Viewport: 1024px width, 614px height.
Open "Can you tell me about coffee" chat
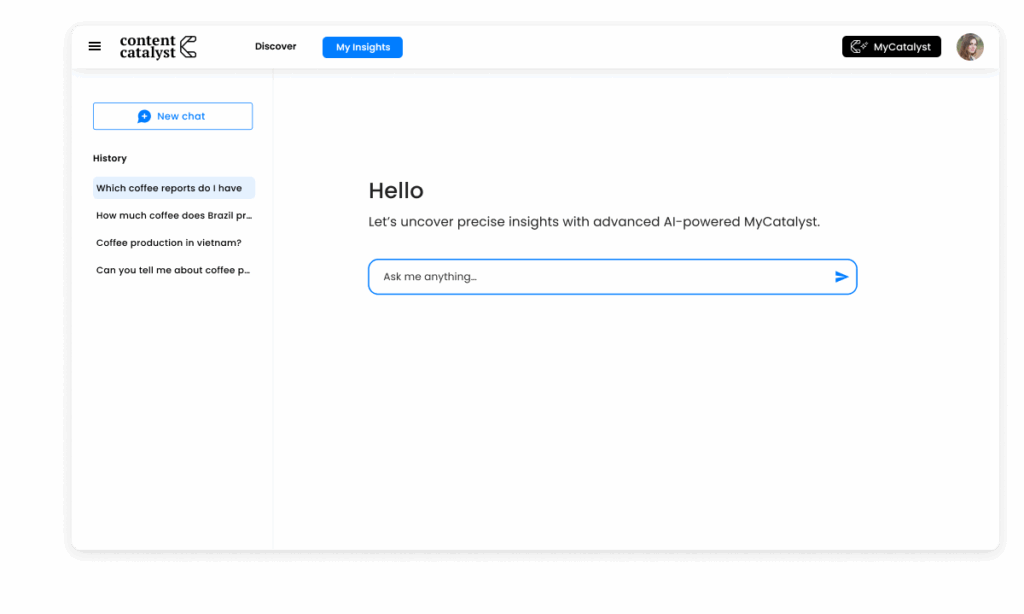[173, 270]
